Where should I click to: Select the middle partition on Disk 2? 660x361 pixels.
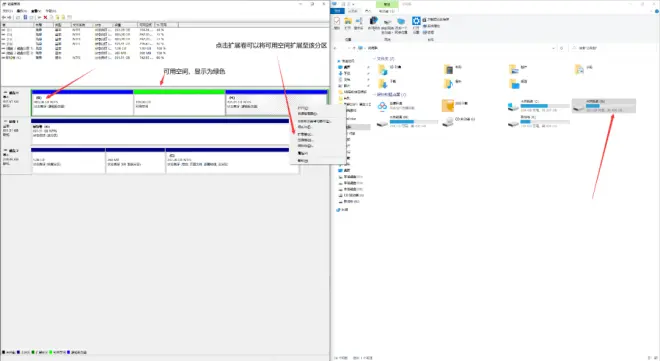[135, 160]
